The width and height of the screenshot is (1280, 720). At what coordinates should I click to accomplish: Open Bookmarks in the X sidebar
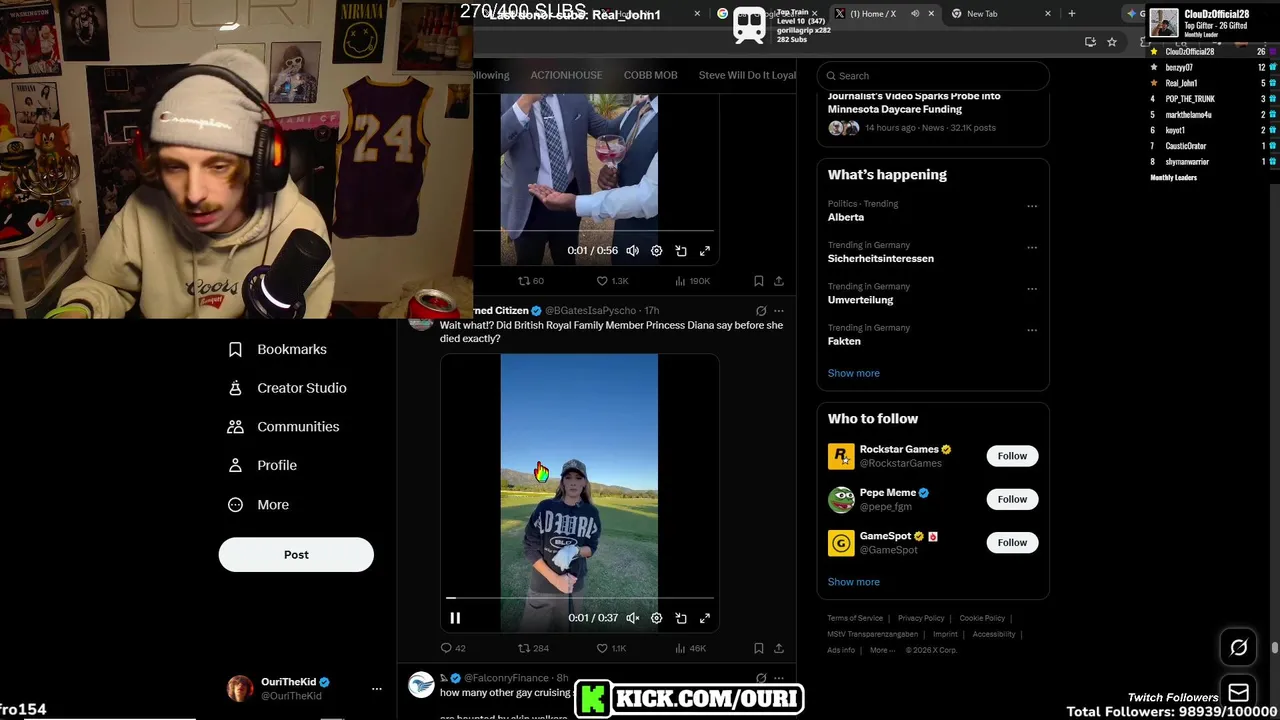pyautogui.click(x=278, y=349)
